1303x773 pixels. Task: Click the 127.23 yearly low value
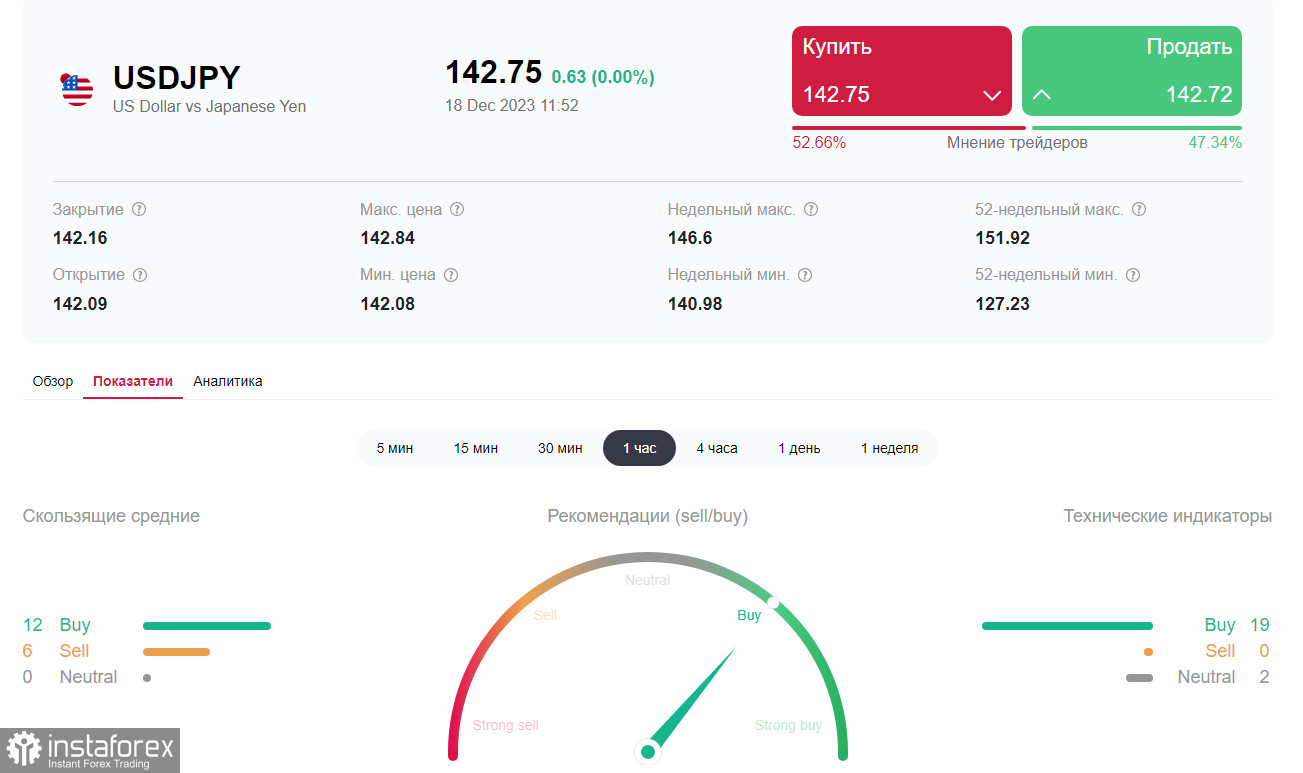[1002, 303]
